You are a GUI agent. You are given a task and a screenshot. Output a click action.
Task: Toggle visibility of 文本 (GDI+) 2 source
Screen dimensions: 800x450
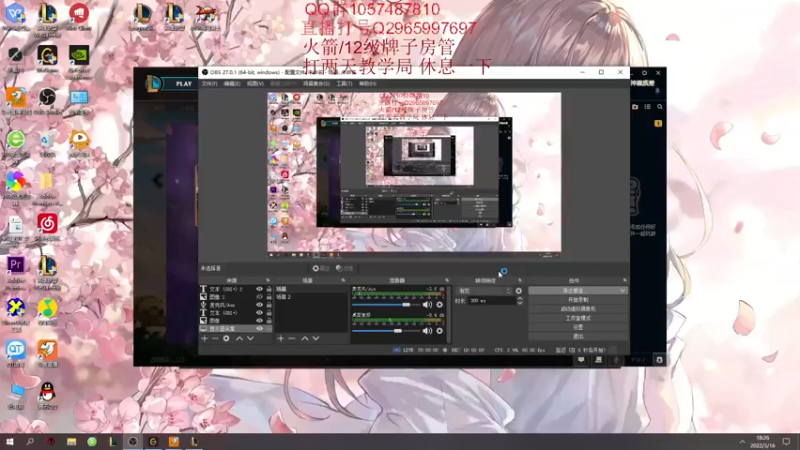259,289
